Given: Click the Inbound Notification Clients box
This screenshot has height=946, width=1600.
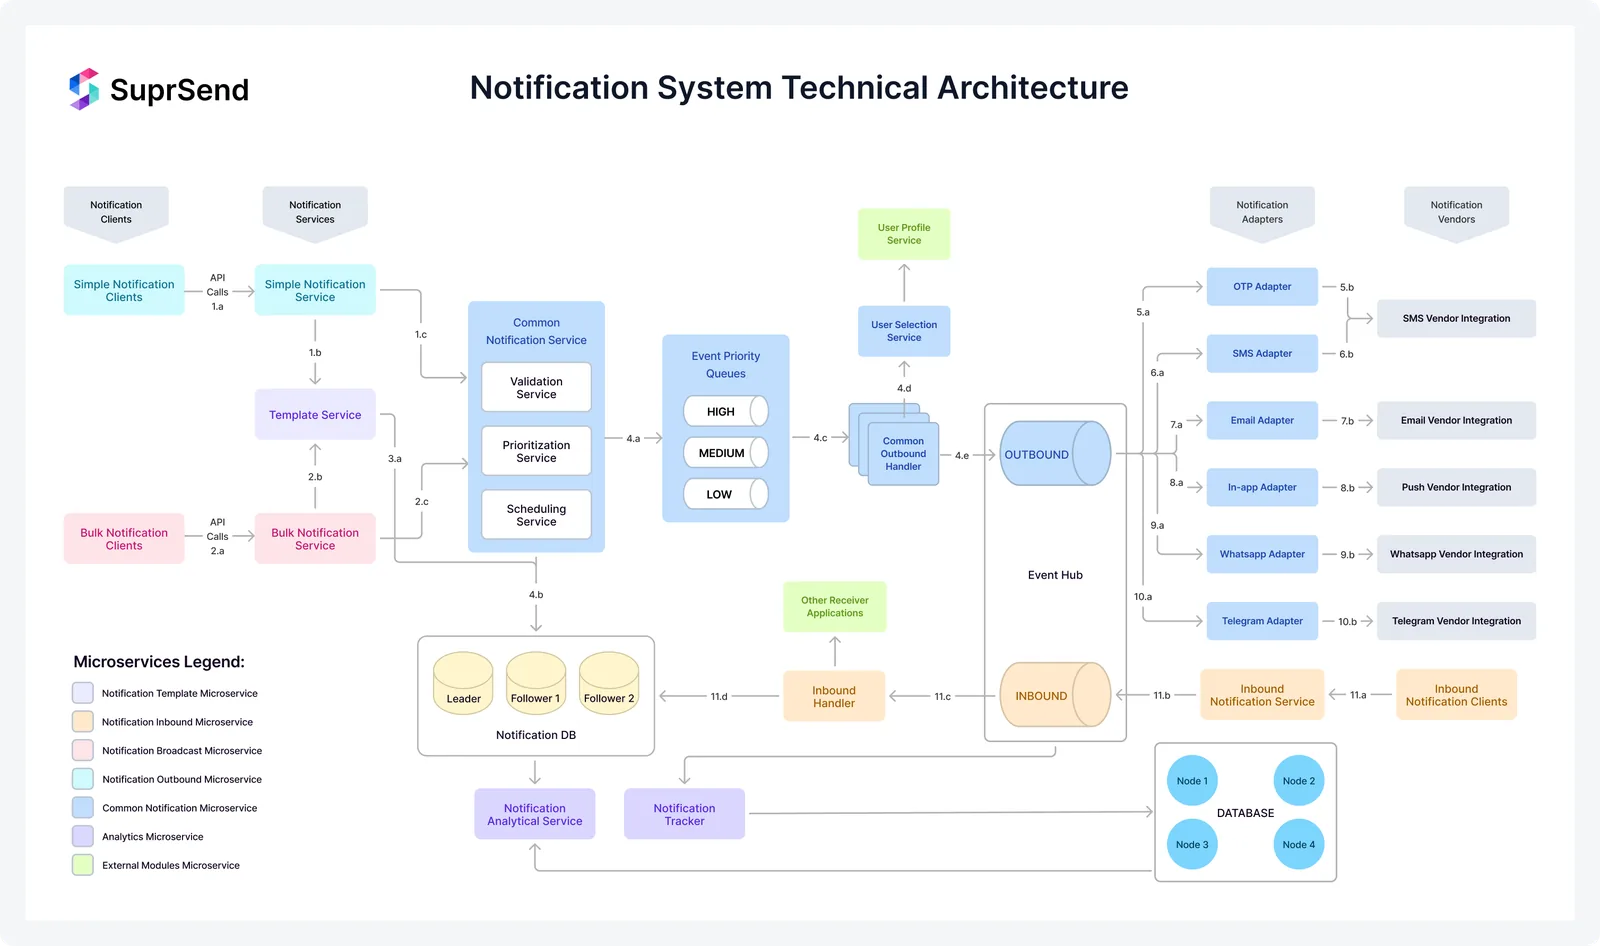Looking at the screenshot, I should [1456, 695].
